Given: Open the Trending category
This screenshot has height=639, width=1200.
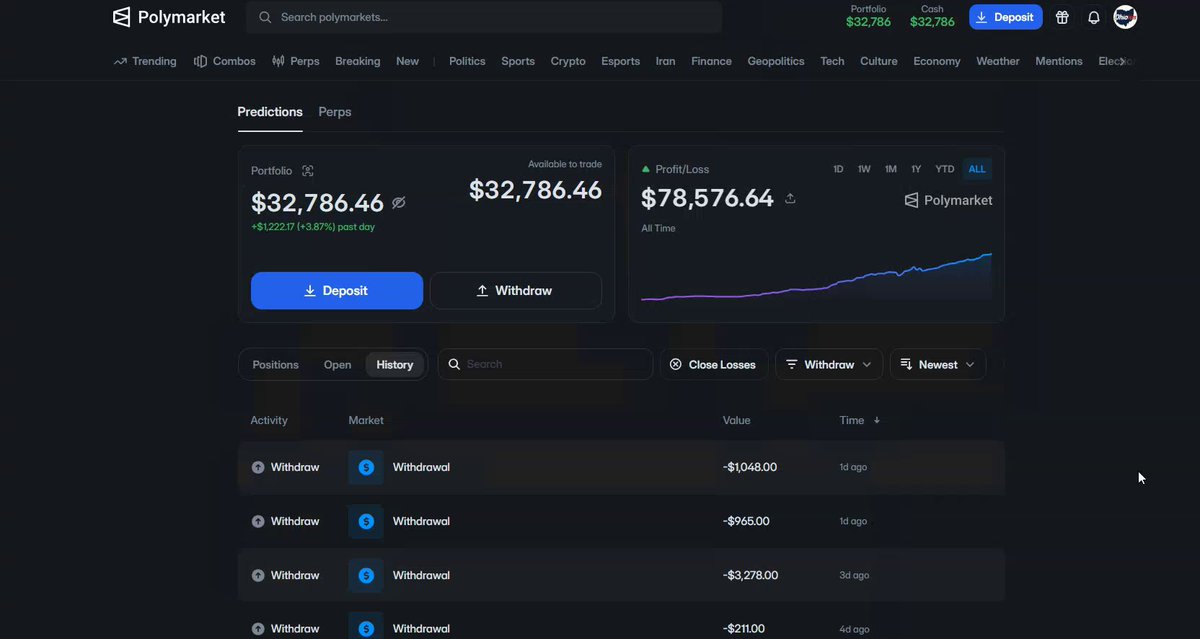Looking at the screenshot, I should tap(145, 61).
